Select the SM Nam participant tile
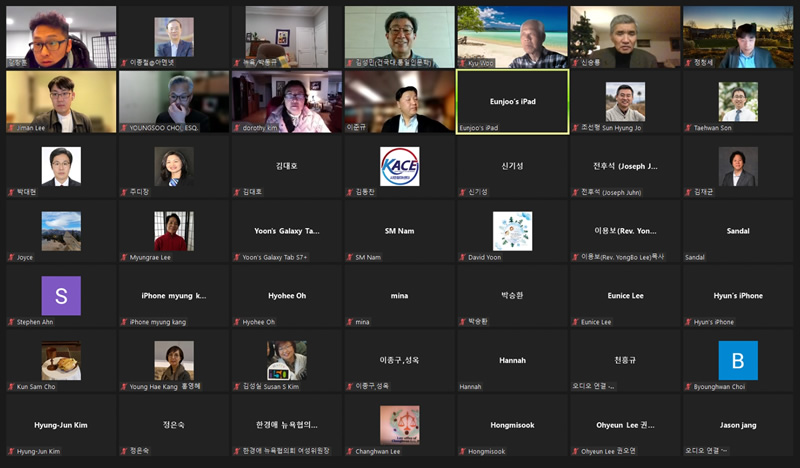The width and height of the screenshot is (800, 468). [x=399, y=231]
